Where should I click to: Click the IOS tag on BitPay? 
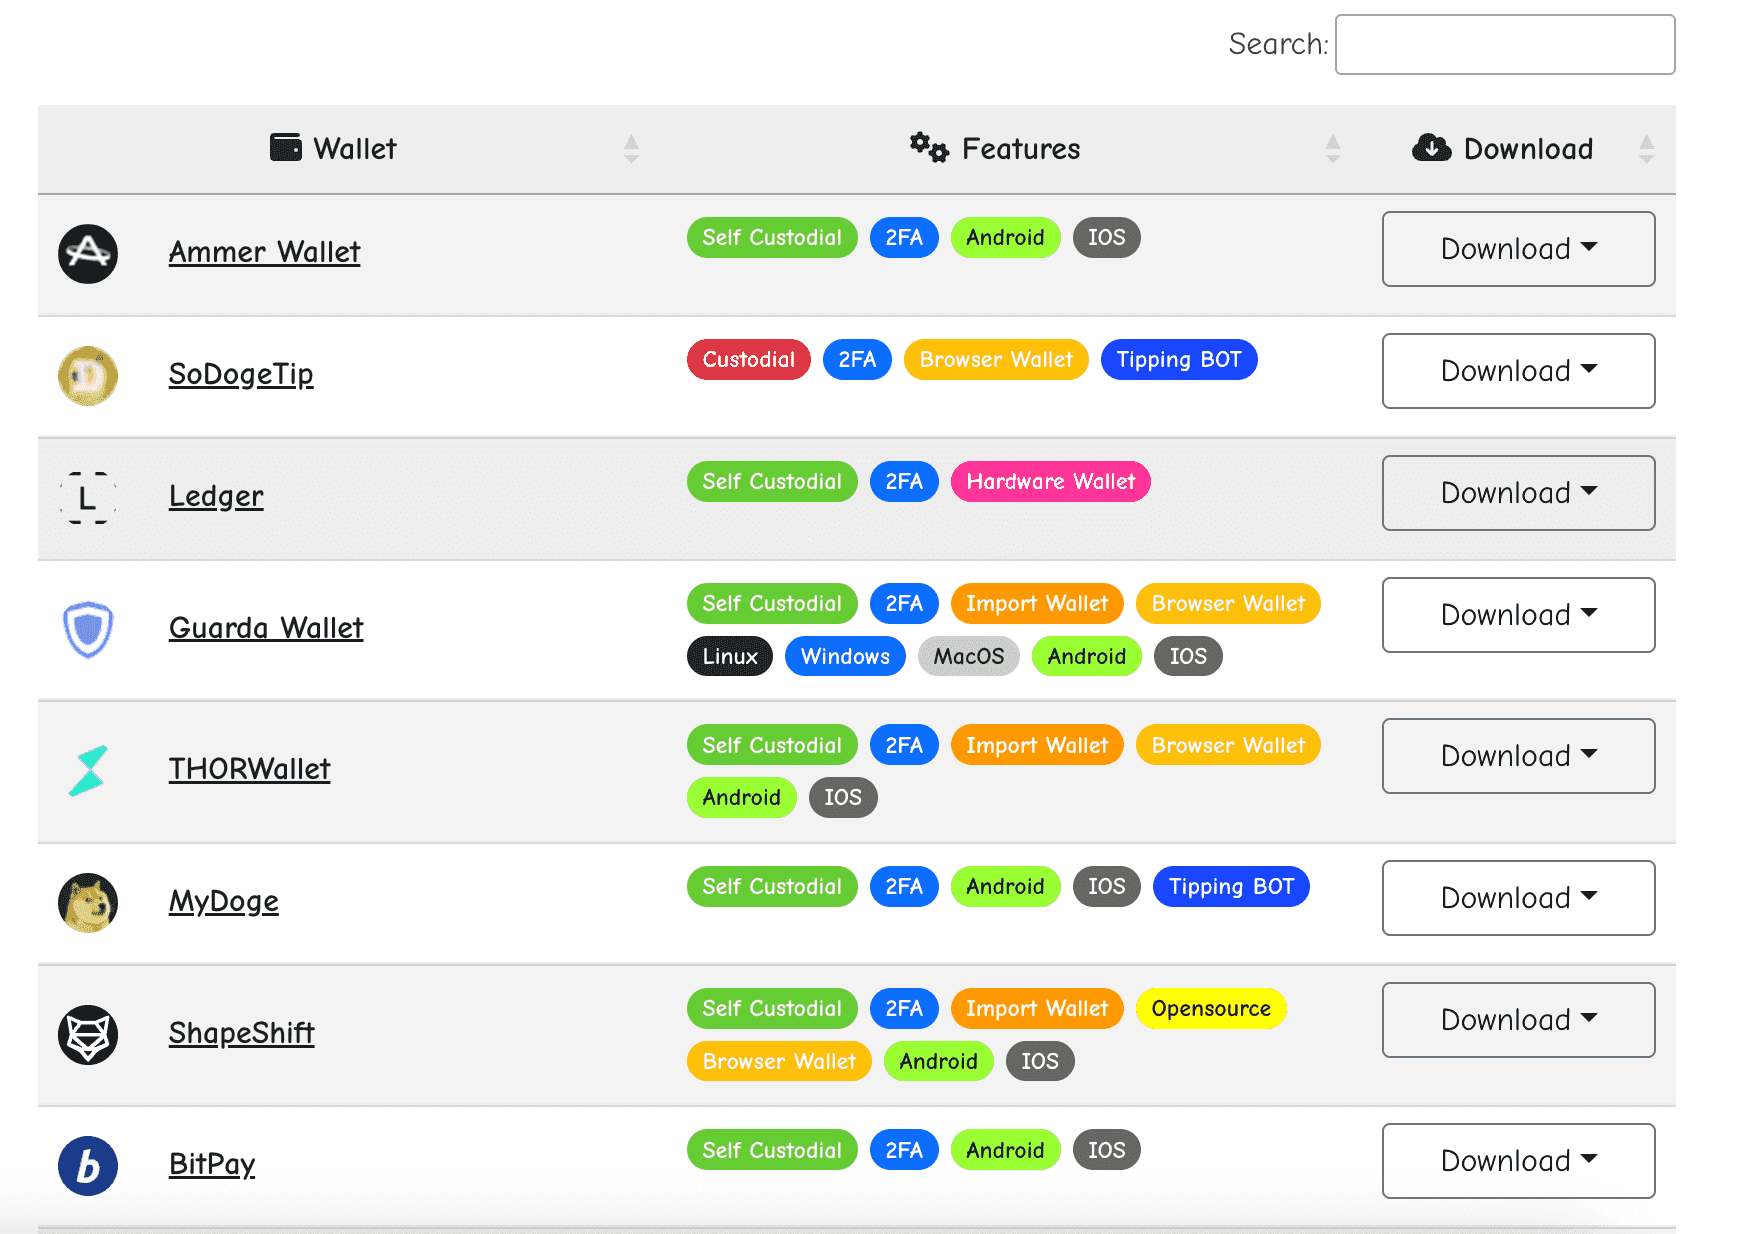click(1106, 1151)
